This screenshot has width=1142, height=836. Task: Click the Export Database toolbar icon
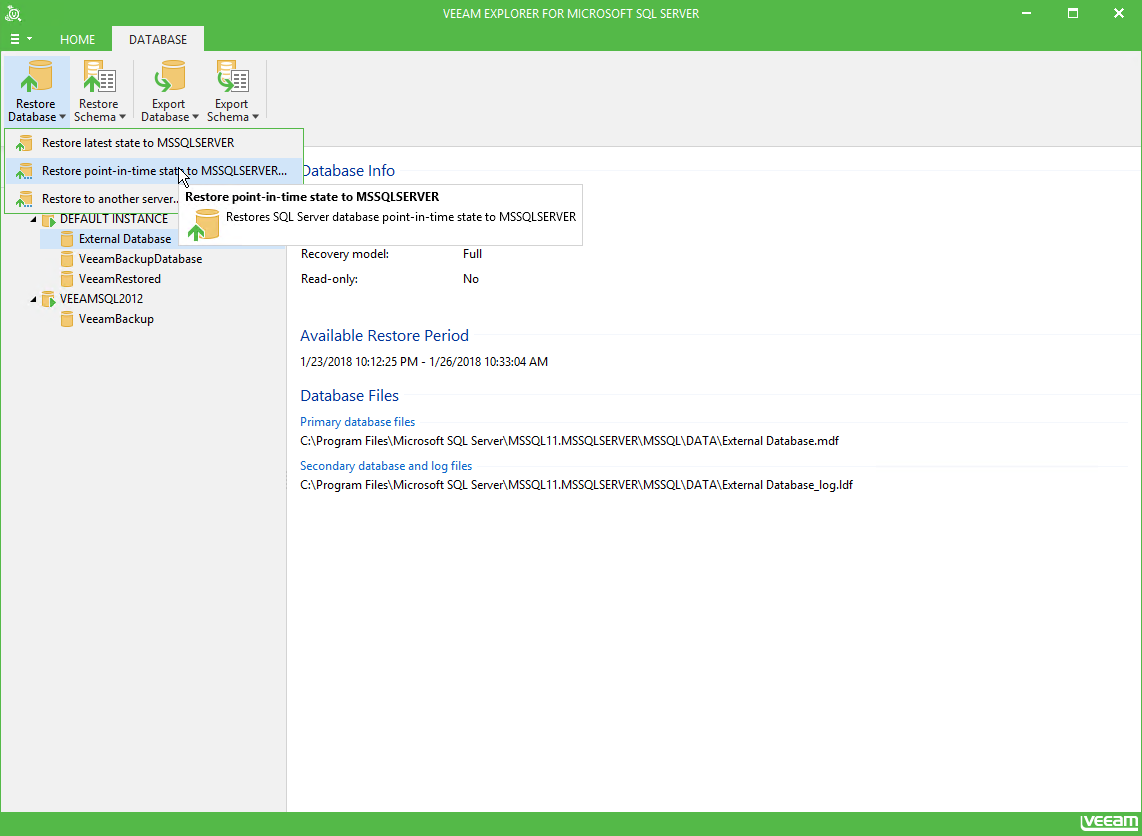168,76
